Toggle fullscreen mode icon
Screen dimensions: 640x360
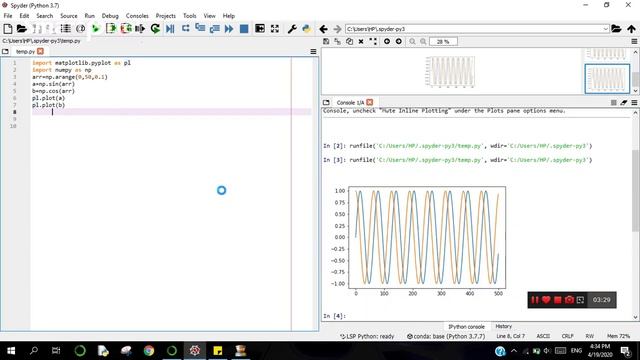tap(275, 29)
